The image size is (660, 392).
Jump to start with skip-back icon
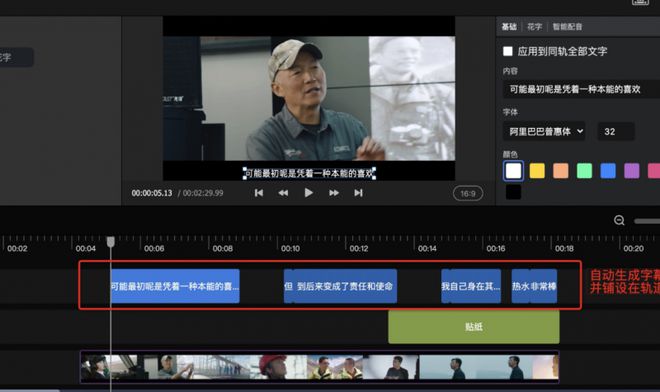click(259, 193)
